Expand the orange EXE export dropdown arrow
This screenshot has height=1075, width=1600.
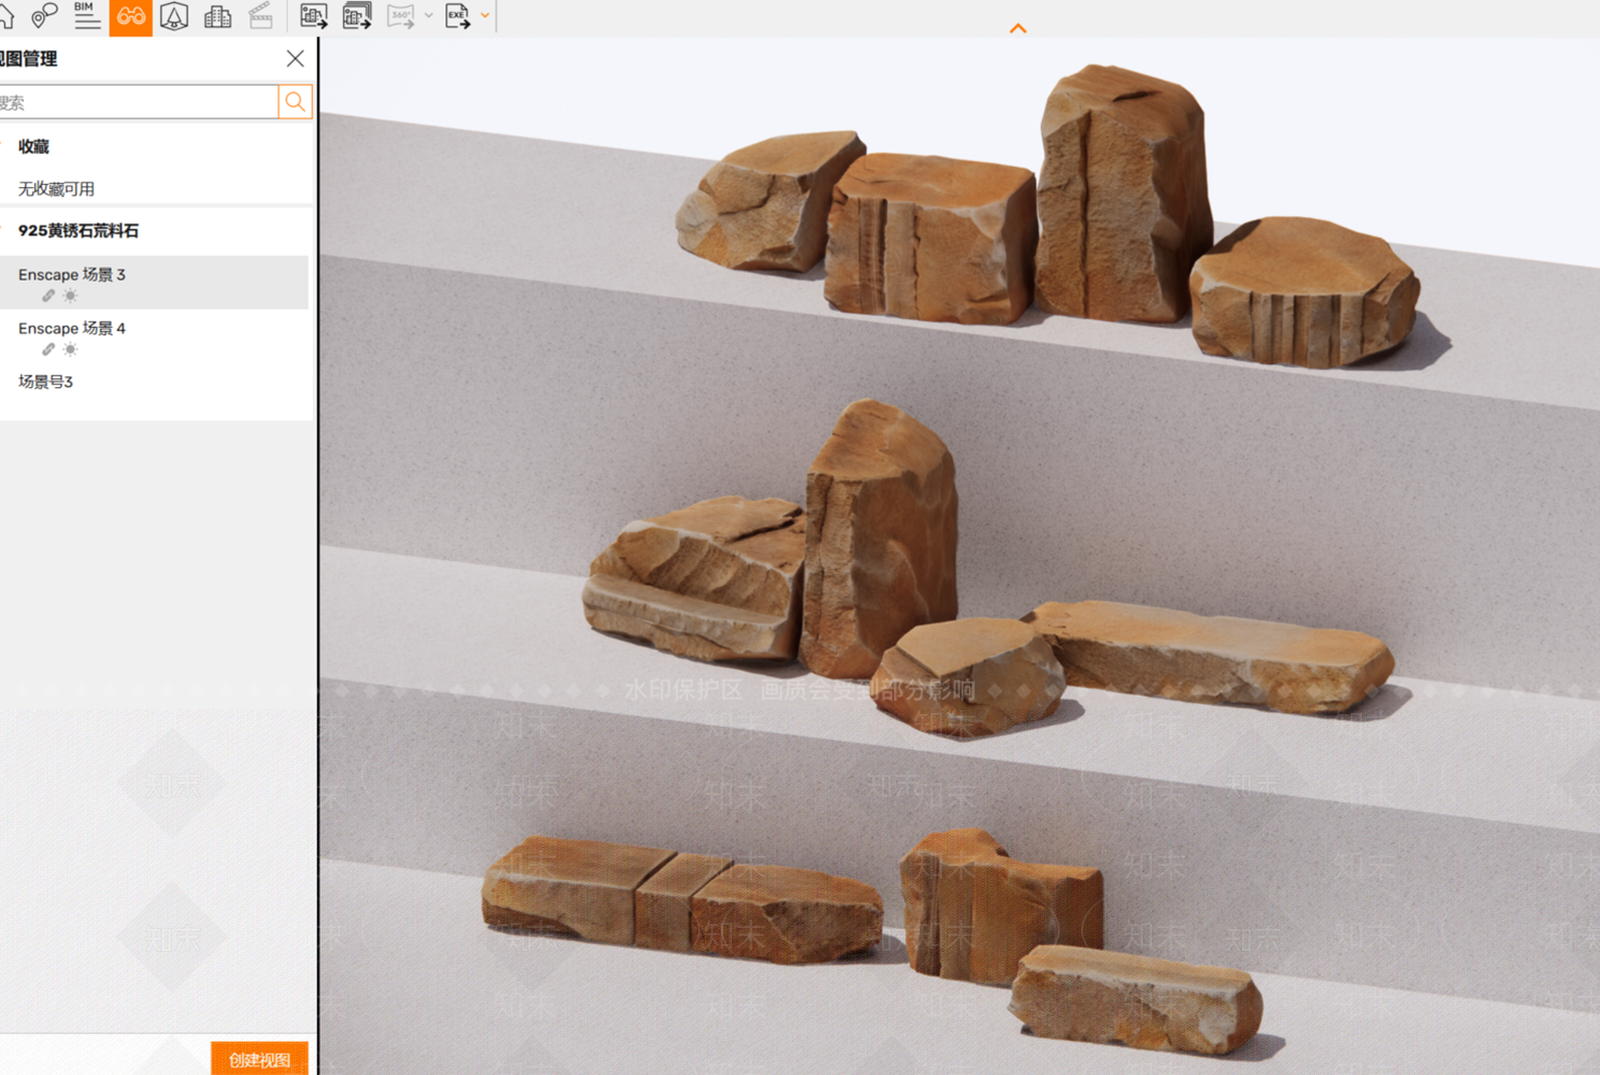click(486, 16)
